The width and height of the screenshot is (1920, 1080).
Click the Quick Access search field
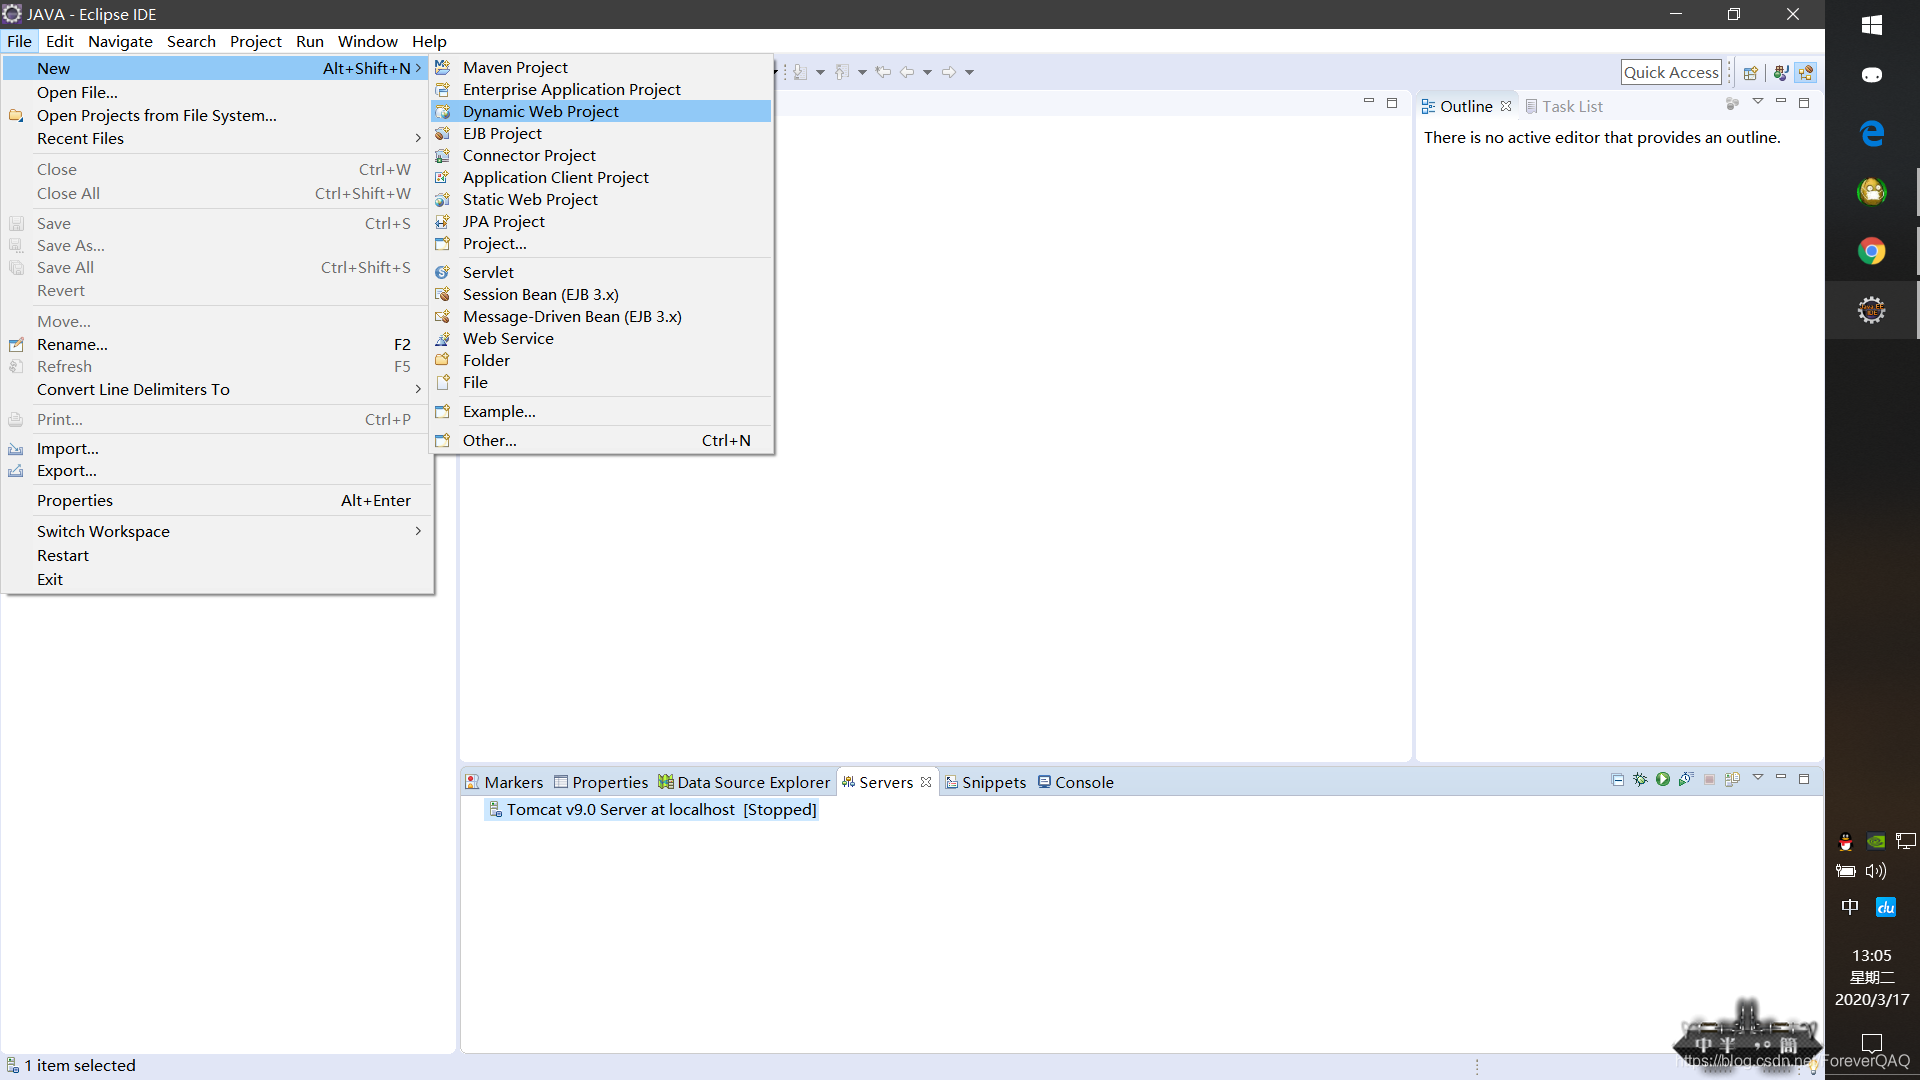pos(1670,72)
